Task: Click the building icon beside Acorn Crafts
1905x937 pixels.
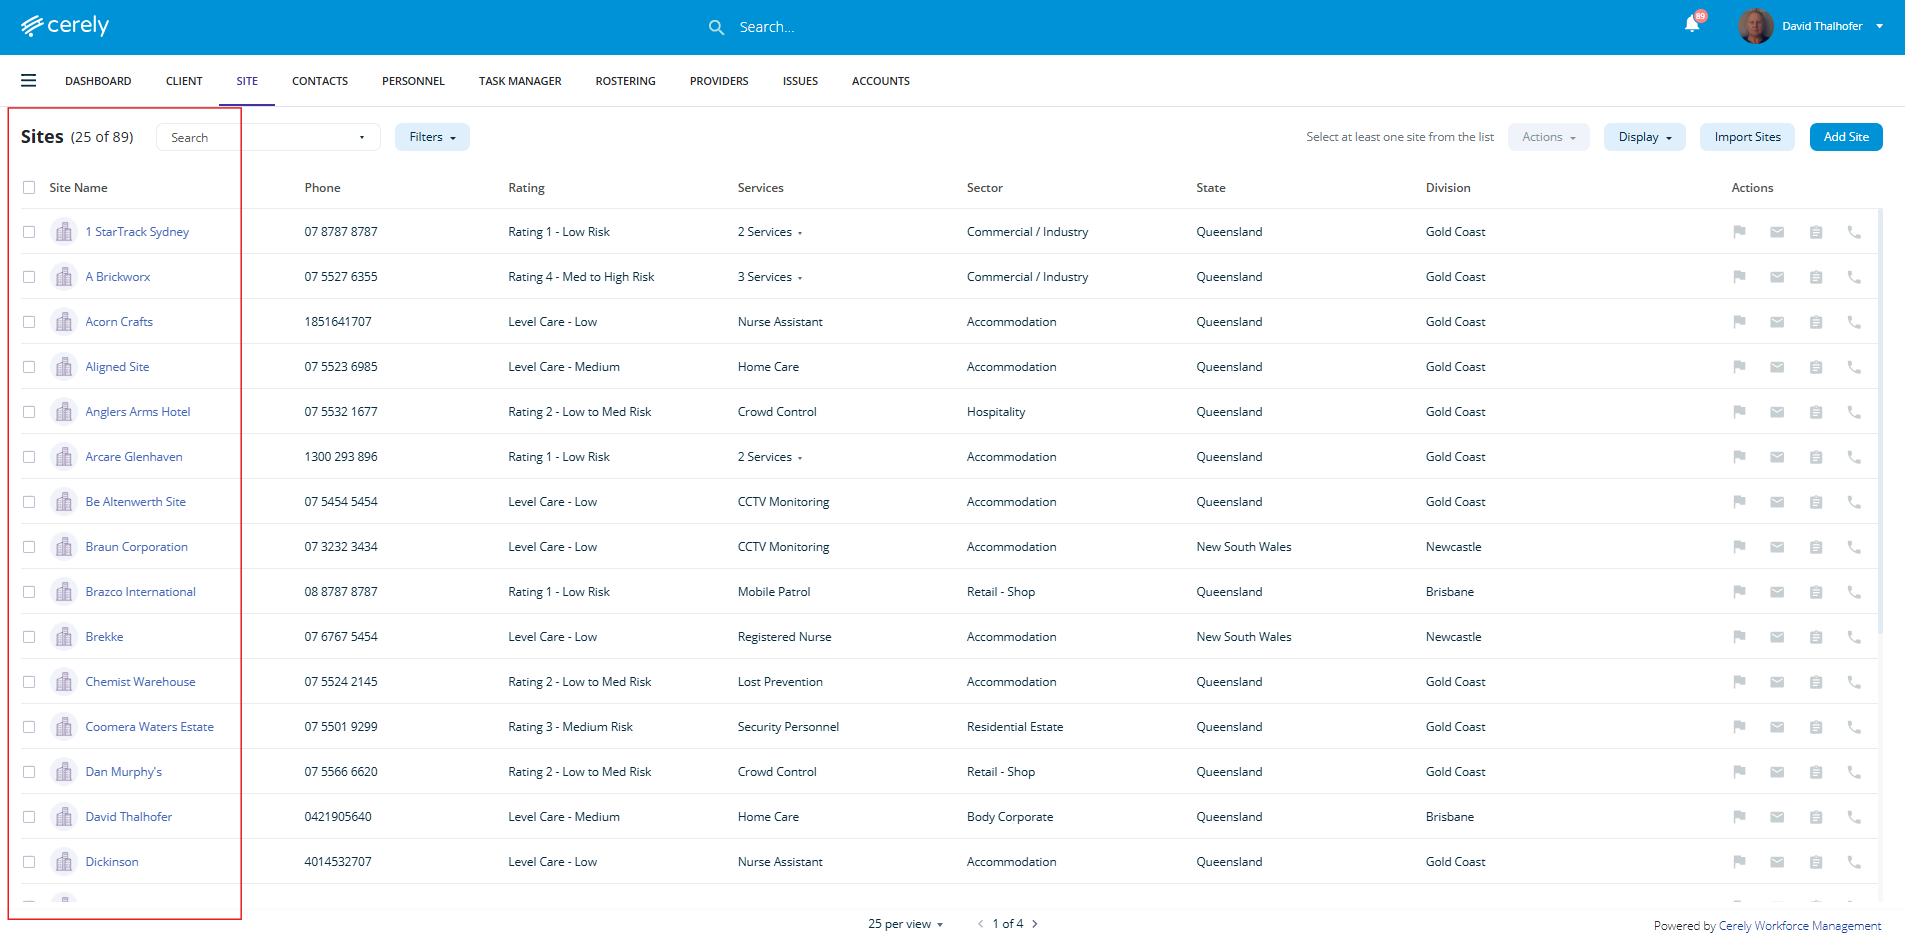Action: pyautogui.click(x=64, y=322)
